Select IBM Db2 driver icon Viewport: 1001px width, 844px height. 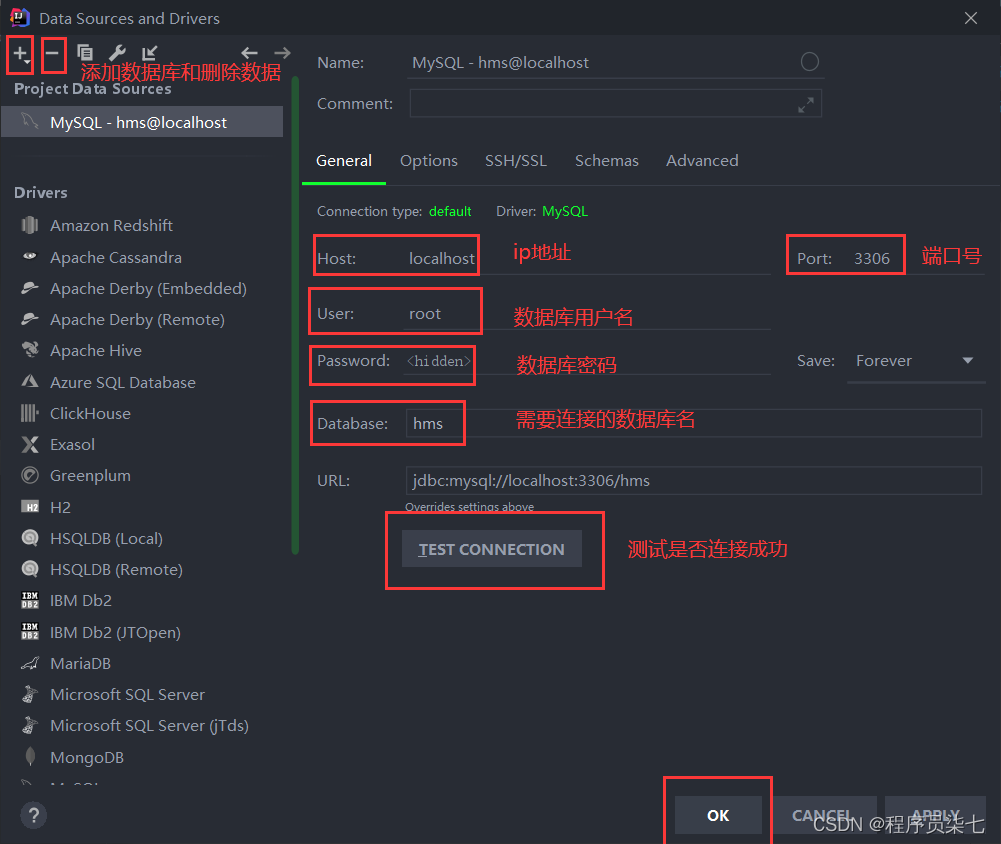coord(30,600)
